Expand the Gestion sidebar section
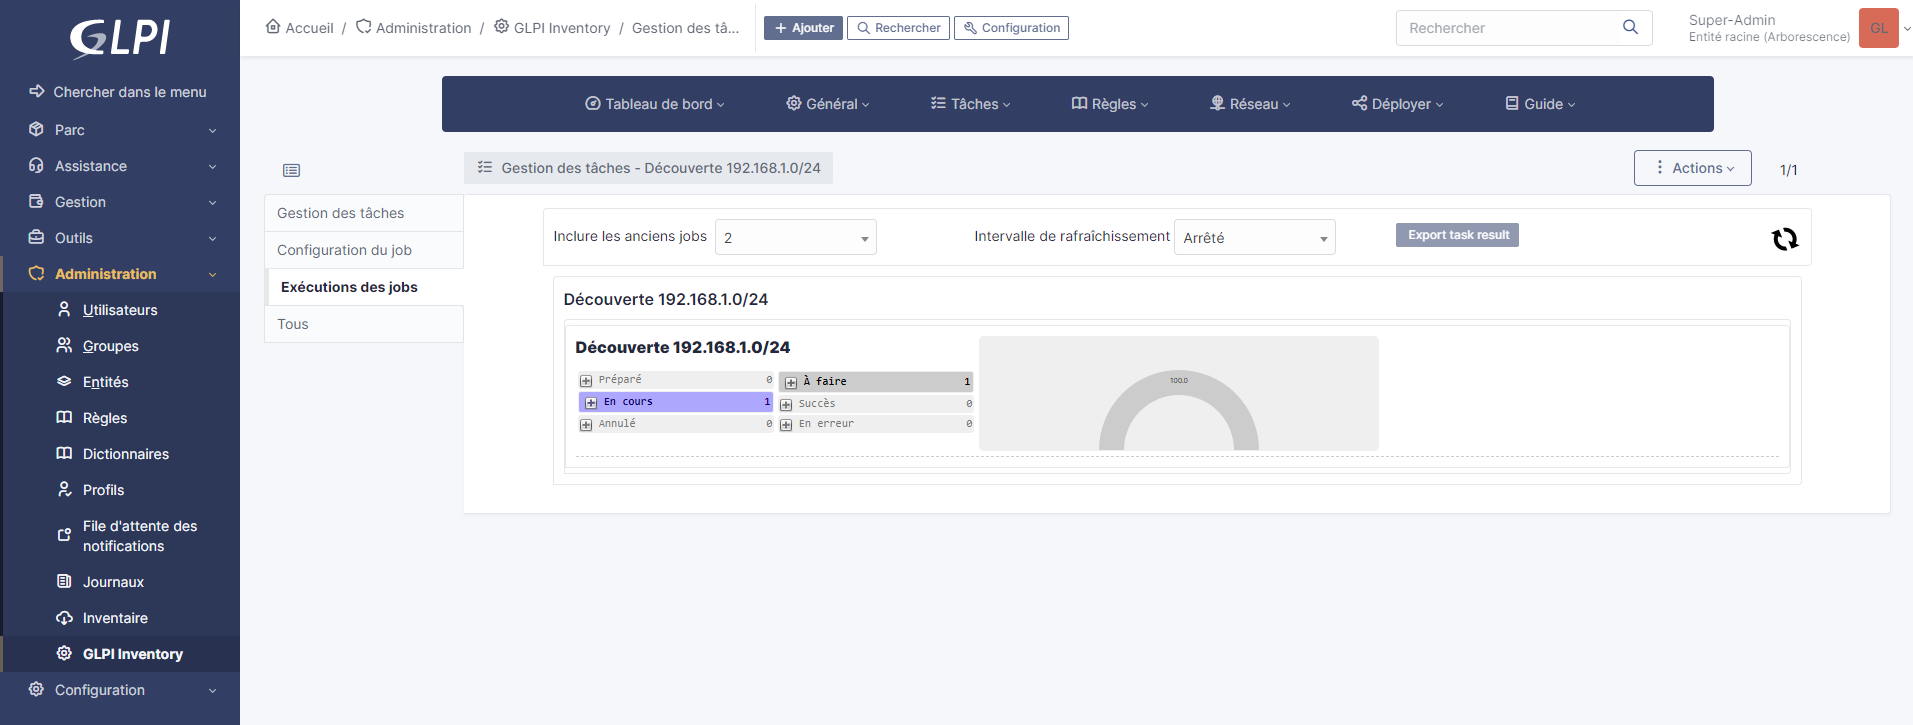This screenshot has width=1913, height=725. [120, 202]
